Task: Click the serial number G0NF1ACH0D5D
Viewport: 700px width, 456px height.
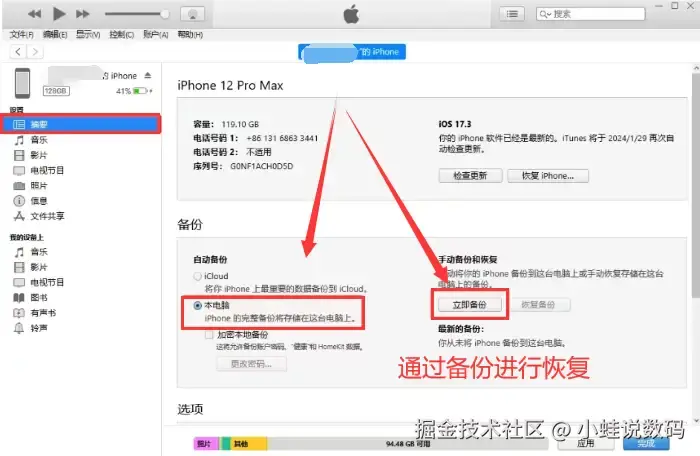Action: (262, 166)
